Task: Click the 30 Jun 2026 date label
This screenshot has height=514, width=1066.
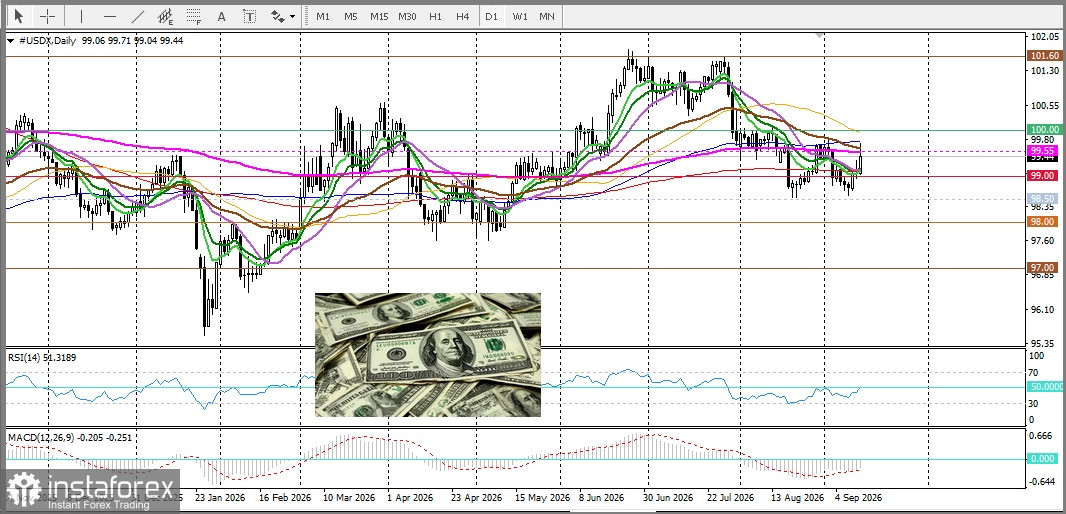Action: 670,497
